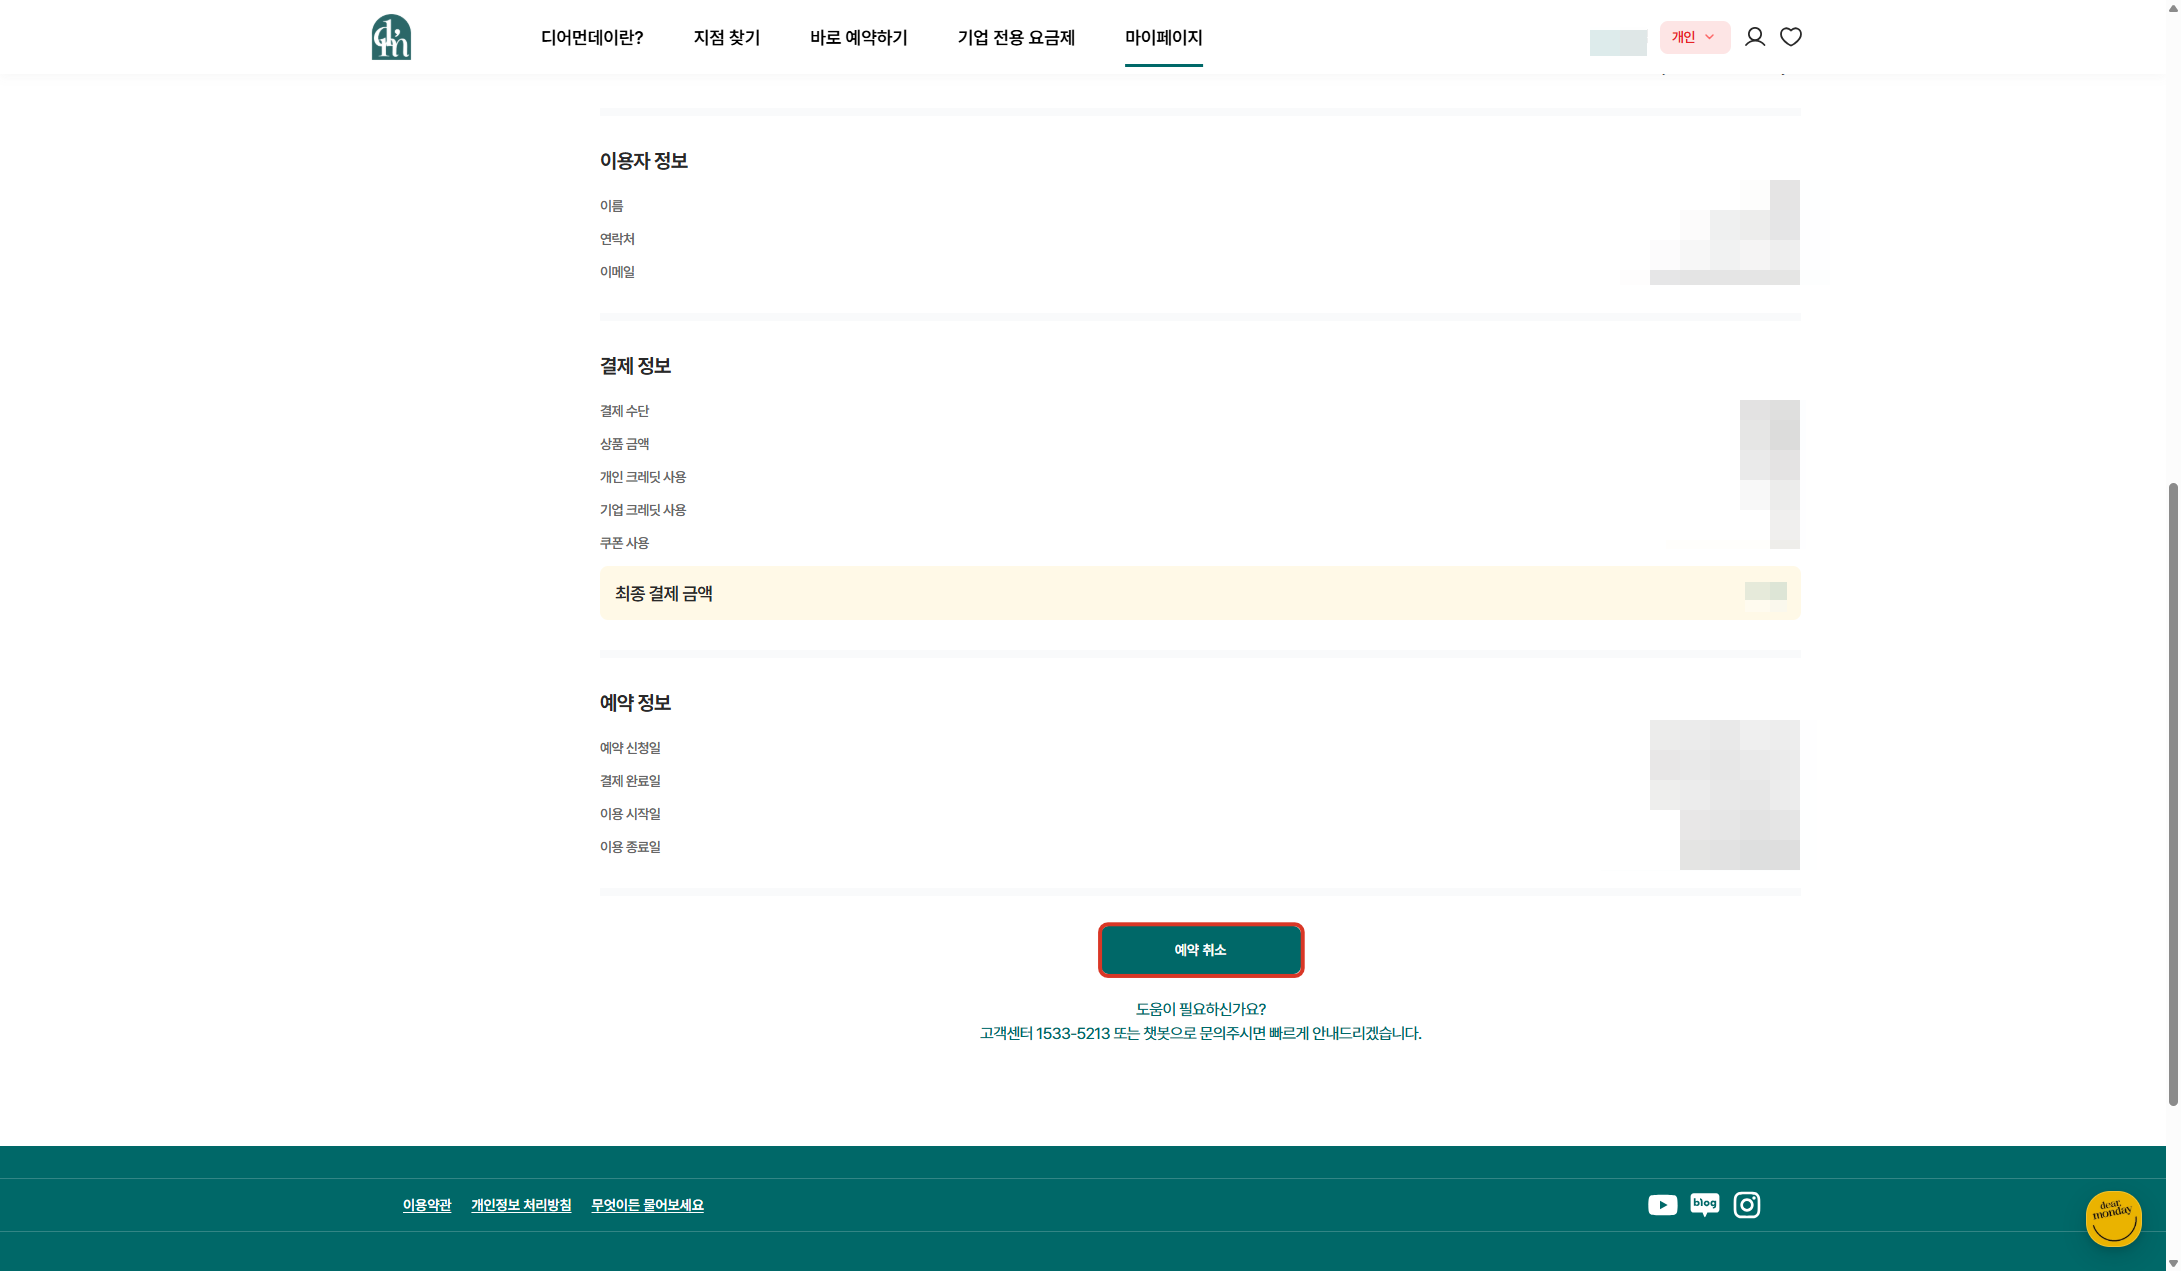Open 기업 전용 요금제 menu
This screenshot has height=1271, width=2181.
click(1016, 38)
